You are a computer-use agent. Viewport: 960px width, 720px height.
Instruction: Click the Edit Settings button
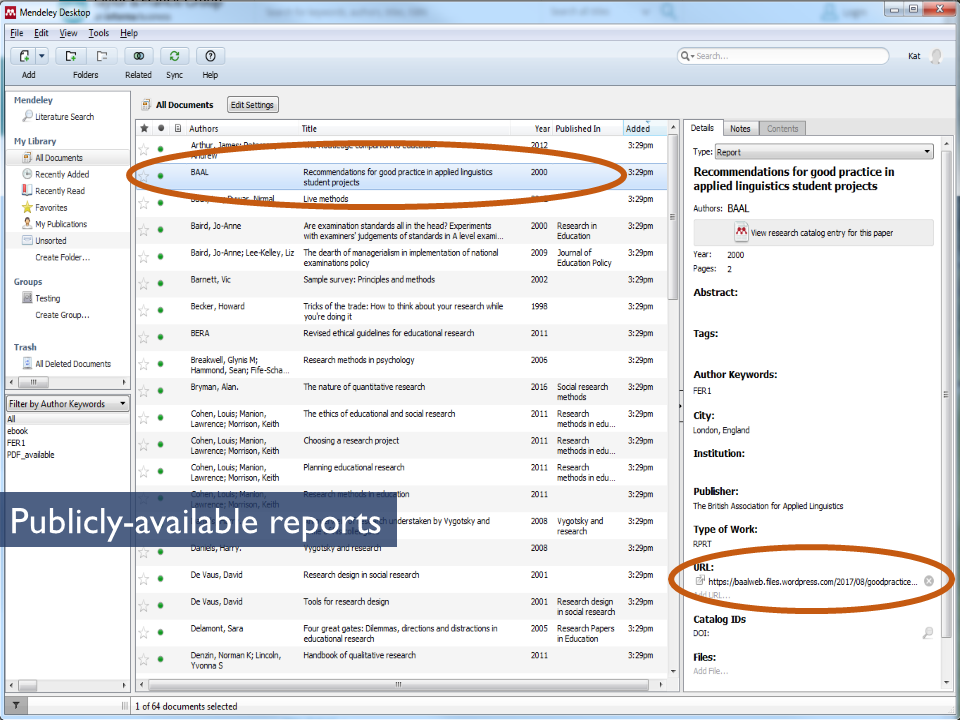coord(252,105)
